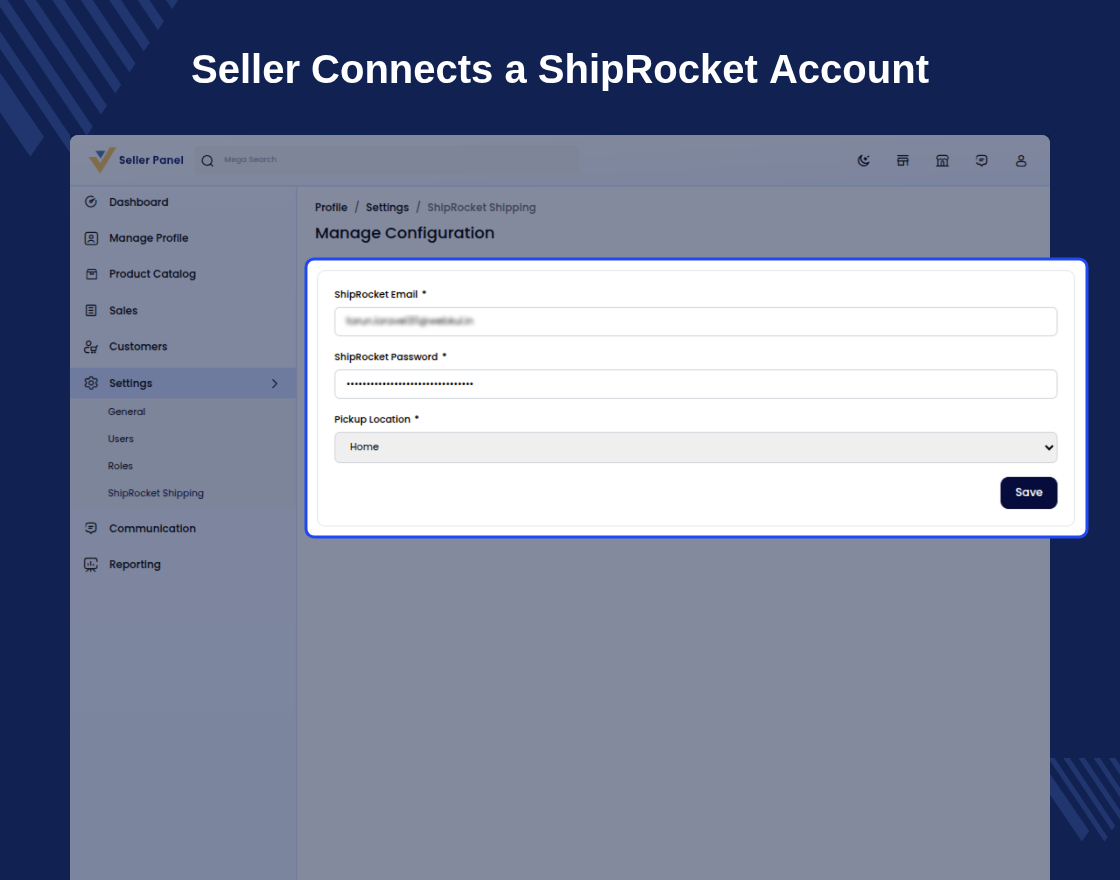Open the Pickup Location dropdown
Screen dimensions: 1120x880
[x=696, y=447]
